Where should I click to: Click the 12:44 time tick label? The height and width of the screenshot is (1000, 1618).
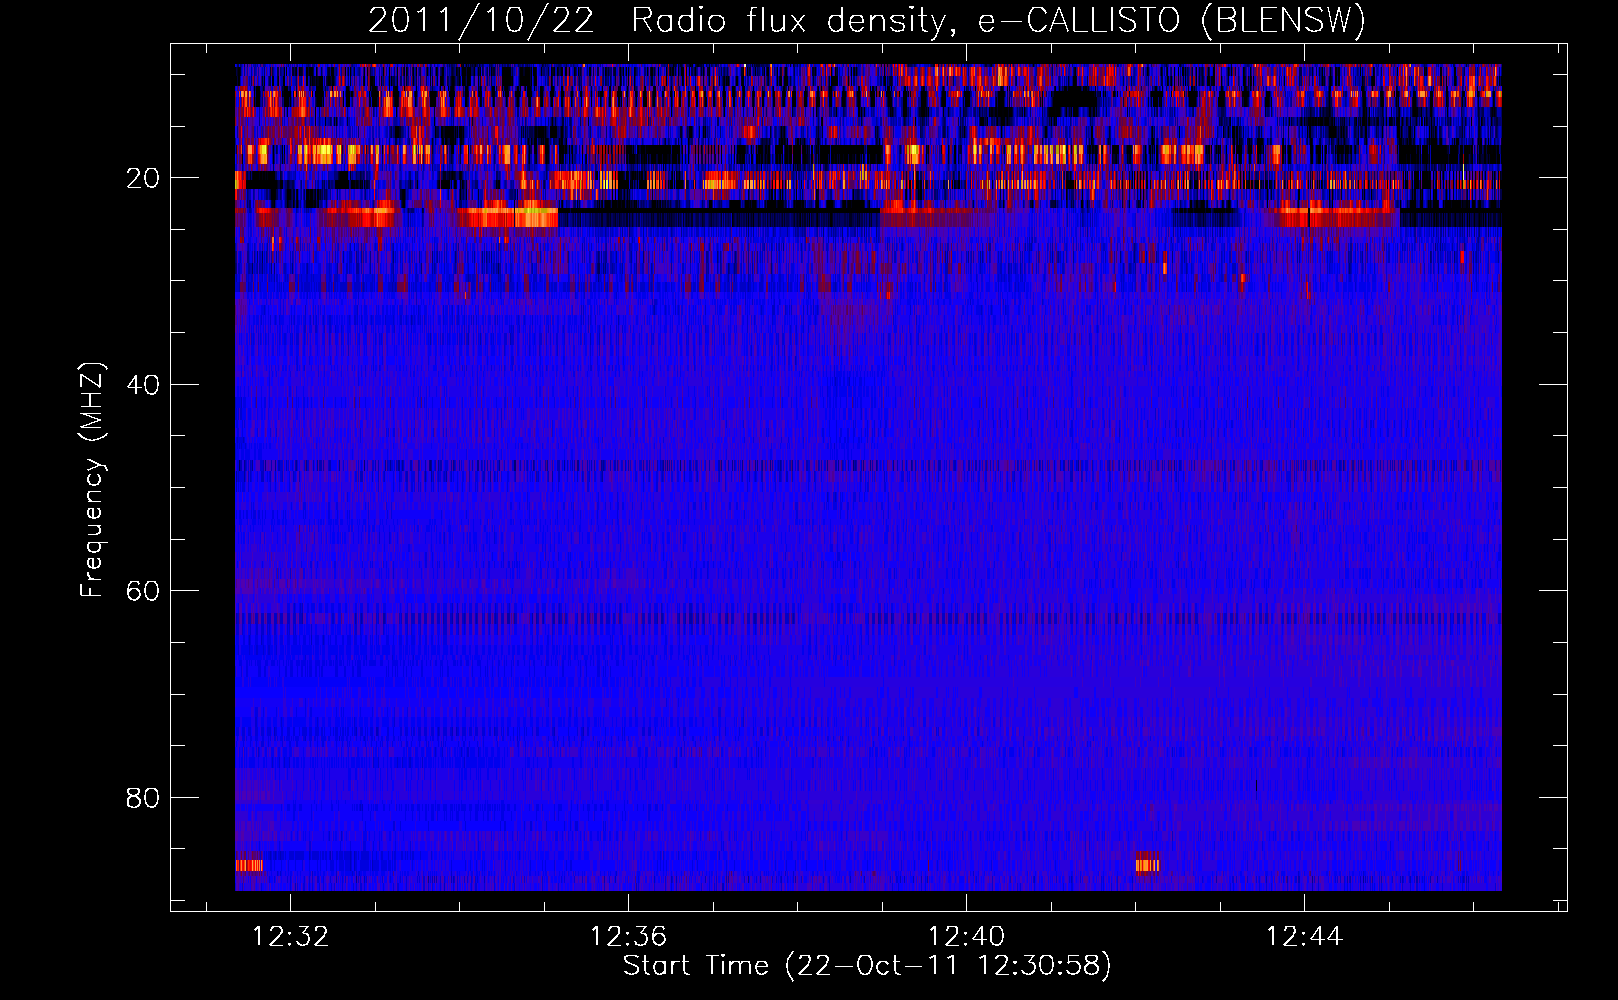tap(1304, 937)
